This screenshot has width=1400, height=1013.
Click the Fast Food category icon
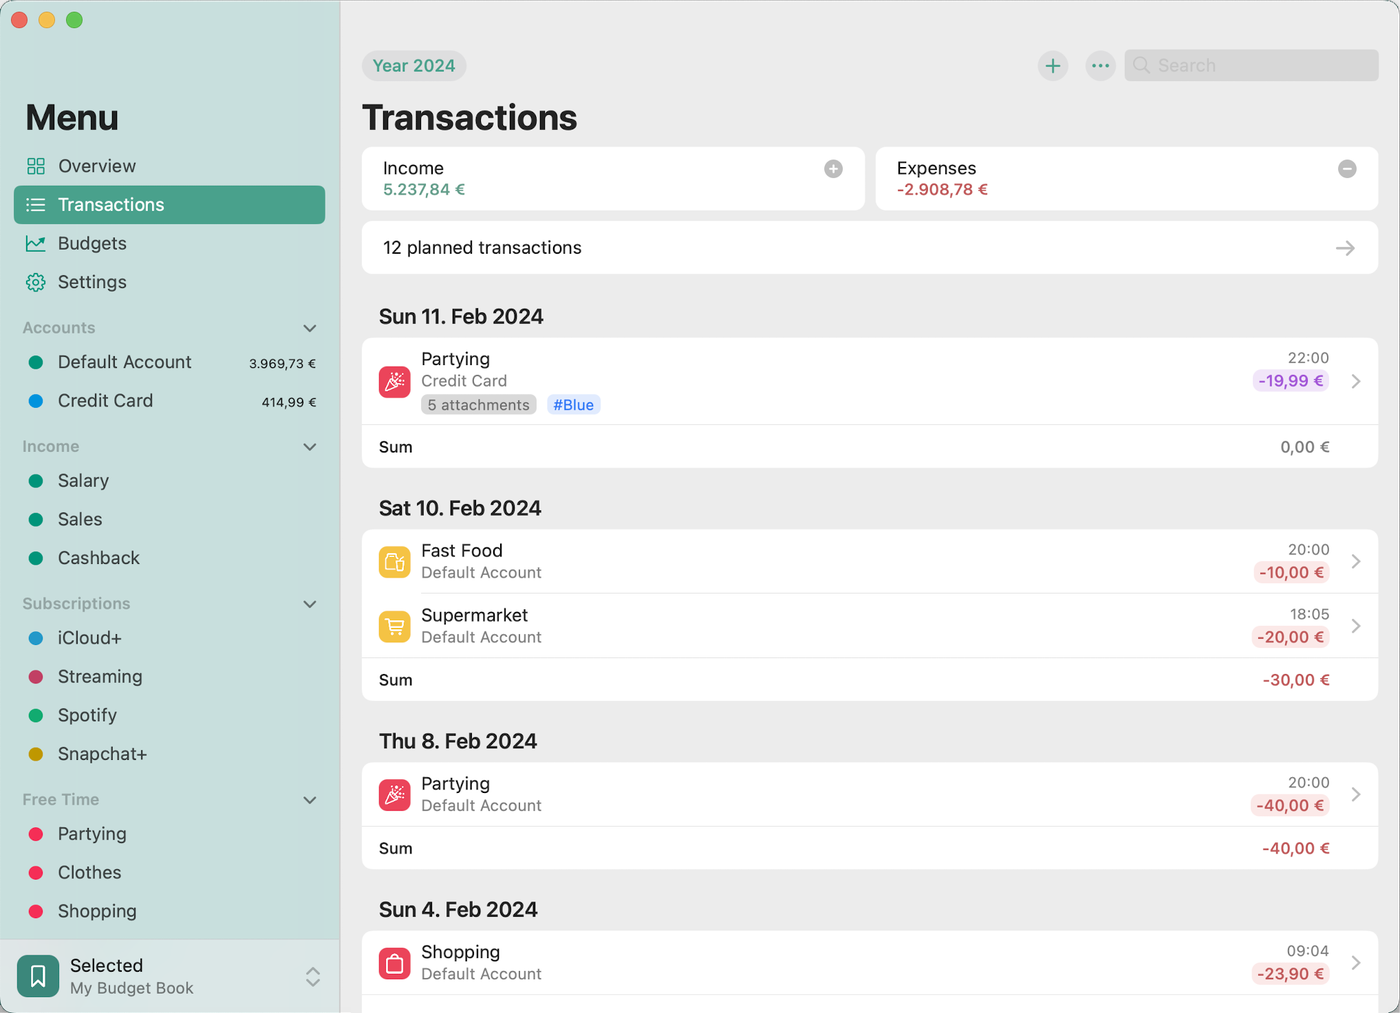click(395, 562)
